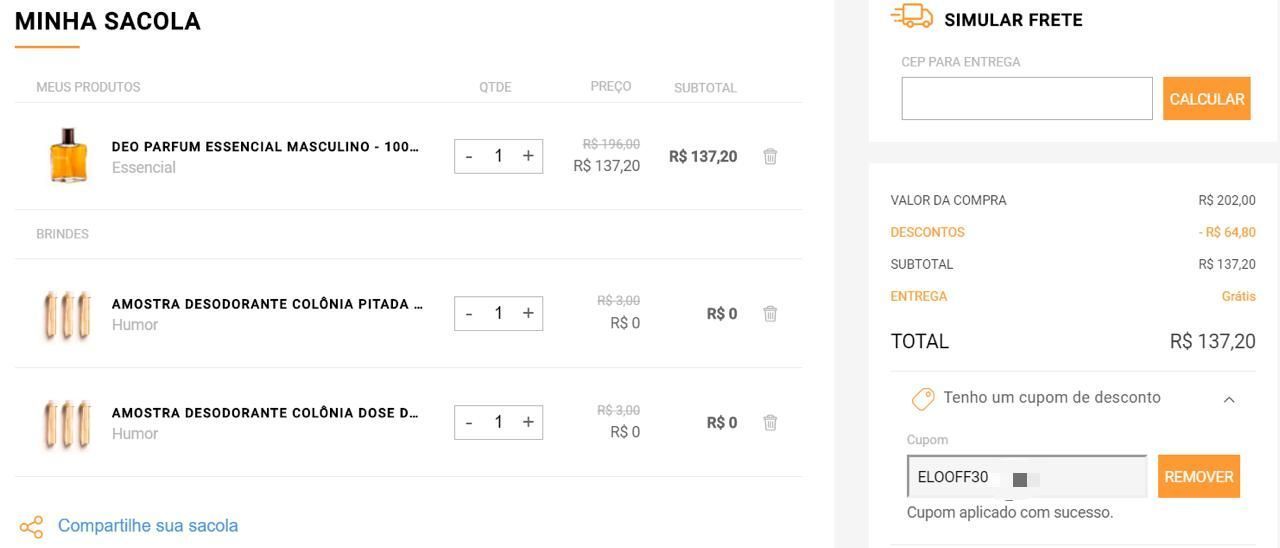The image size is (1280, 548).
Task: Increase quantity of Colônia Pitada sample
Action: click(x=528, y=314)
